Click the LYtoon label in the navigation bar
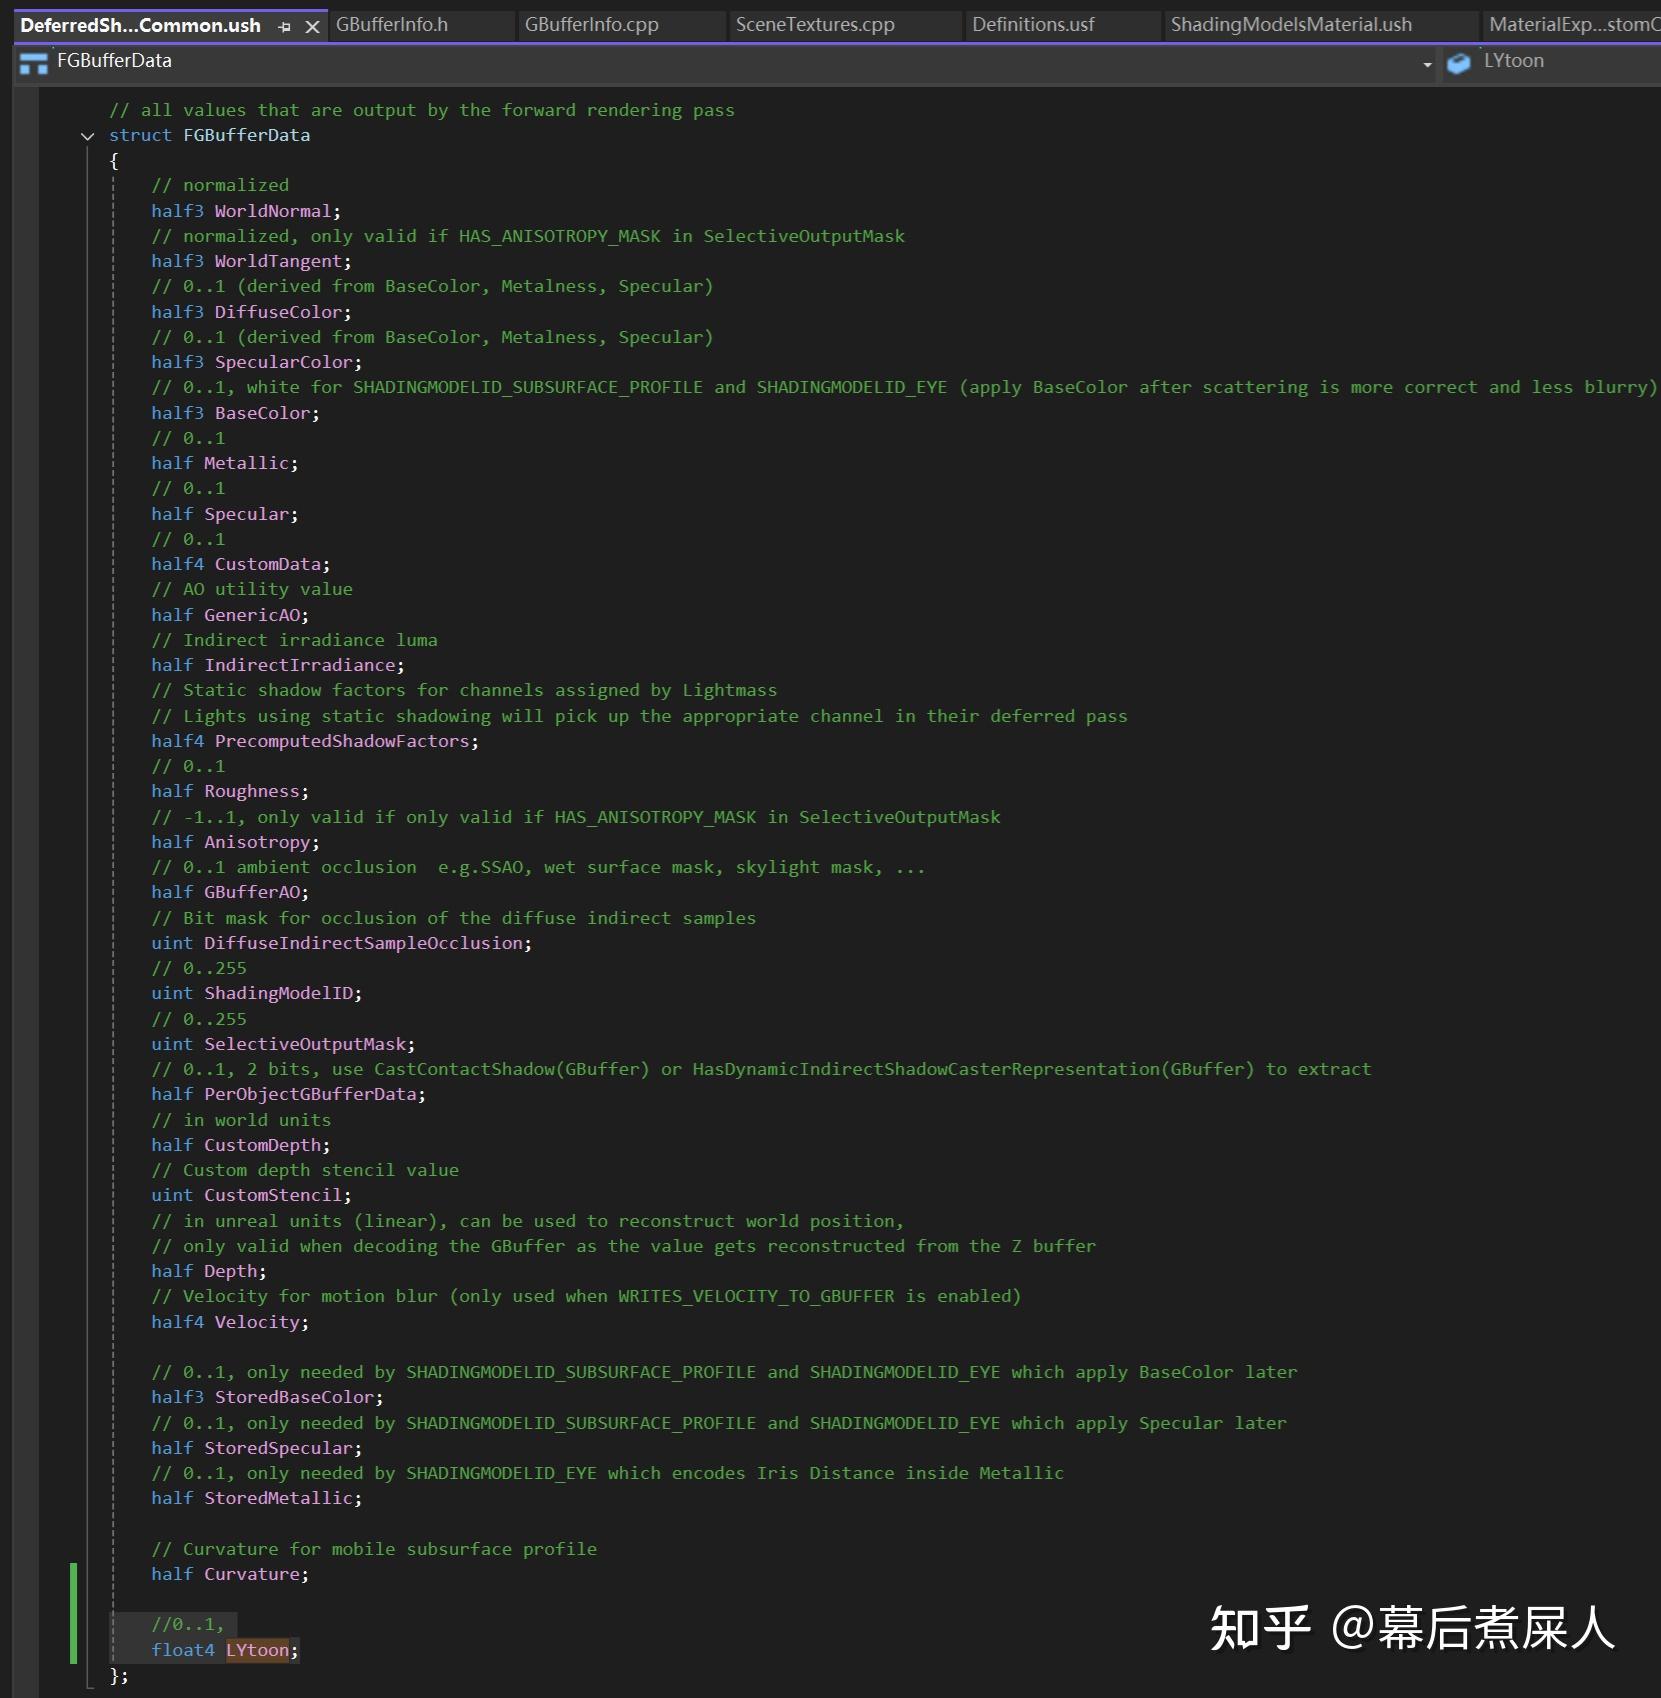This screenshot has height=1698, width=1661. 1513,61
